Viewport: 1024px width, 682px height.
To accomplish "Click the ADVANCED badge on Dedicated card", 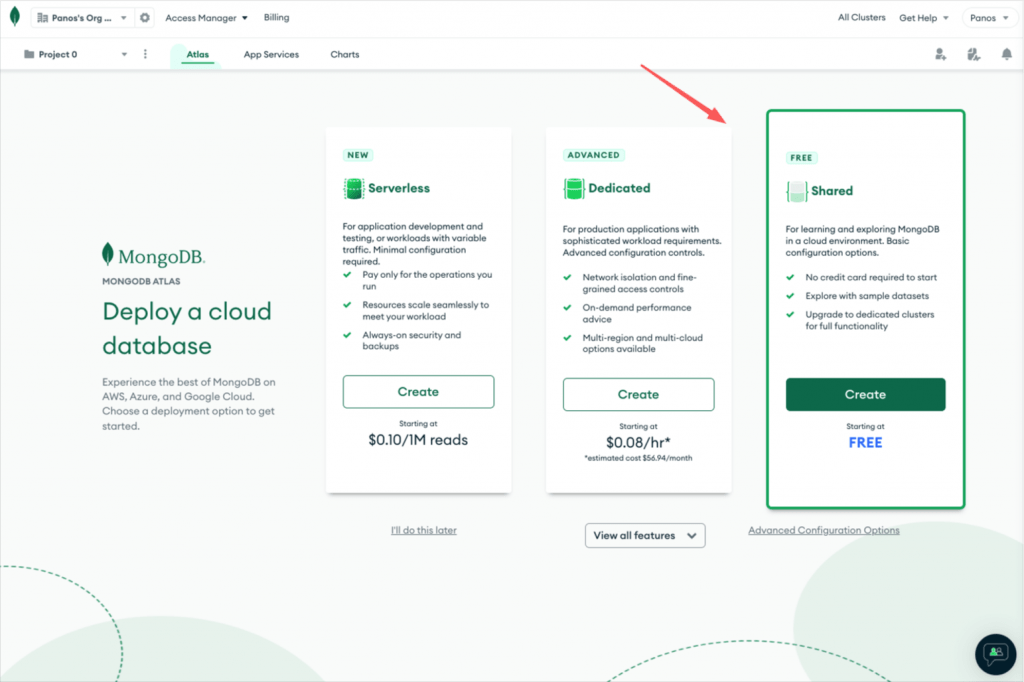I will point(594,155).
